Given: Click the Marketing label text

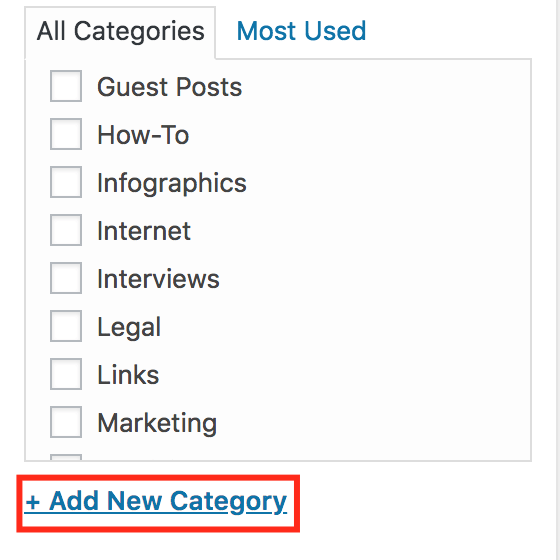Looking at the screenshot, I should coord(157,424).
